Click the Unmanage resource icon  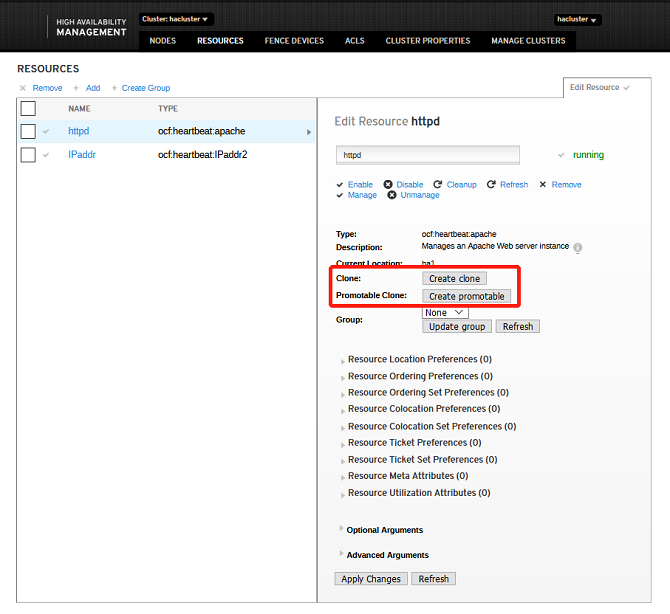pyautogui.click(x=392, y=195)
